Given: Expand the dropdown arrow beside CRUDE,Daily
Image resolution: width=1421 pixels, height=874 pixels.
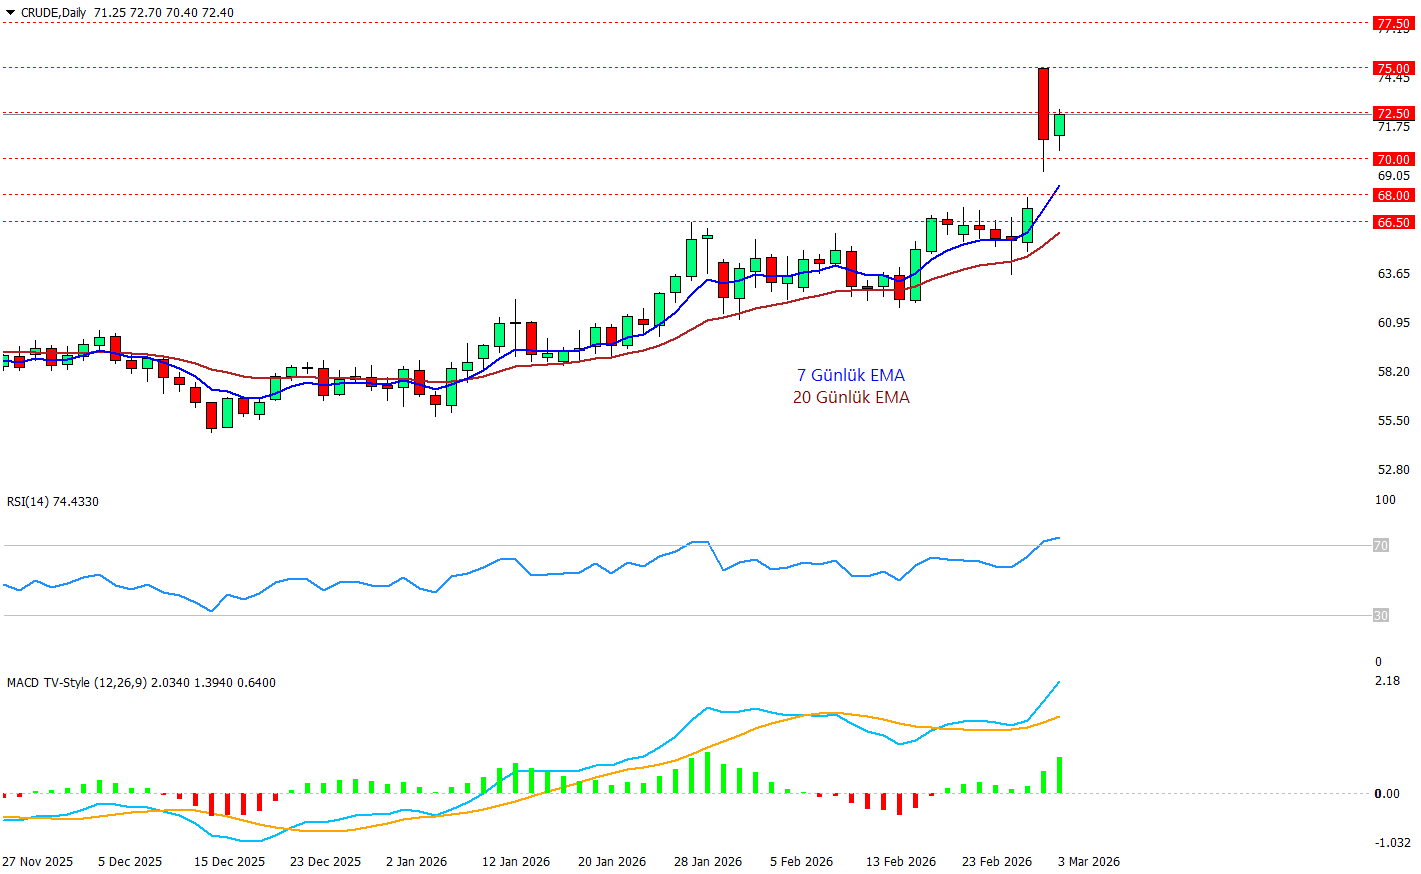Looking at the screenshot, I should [10, 13].
